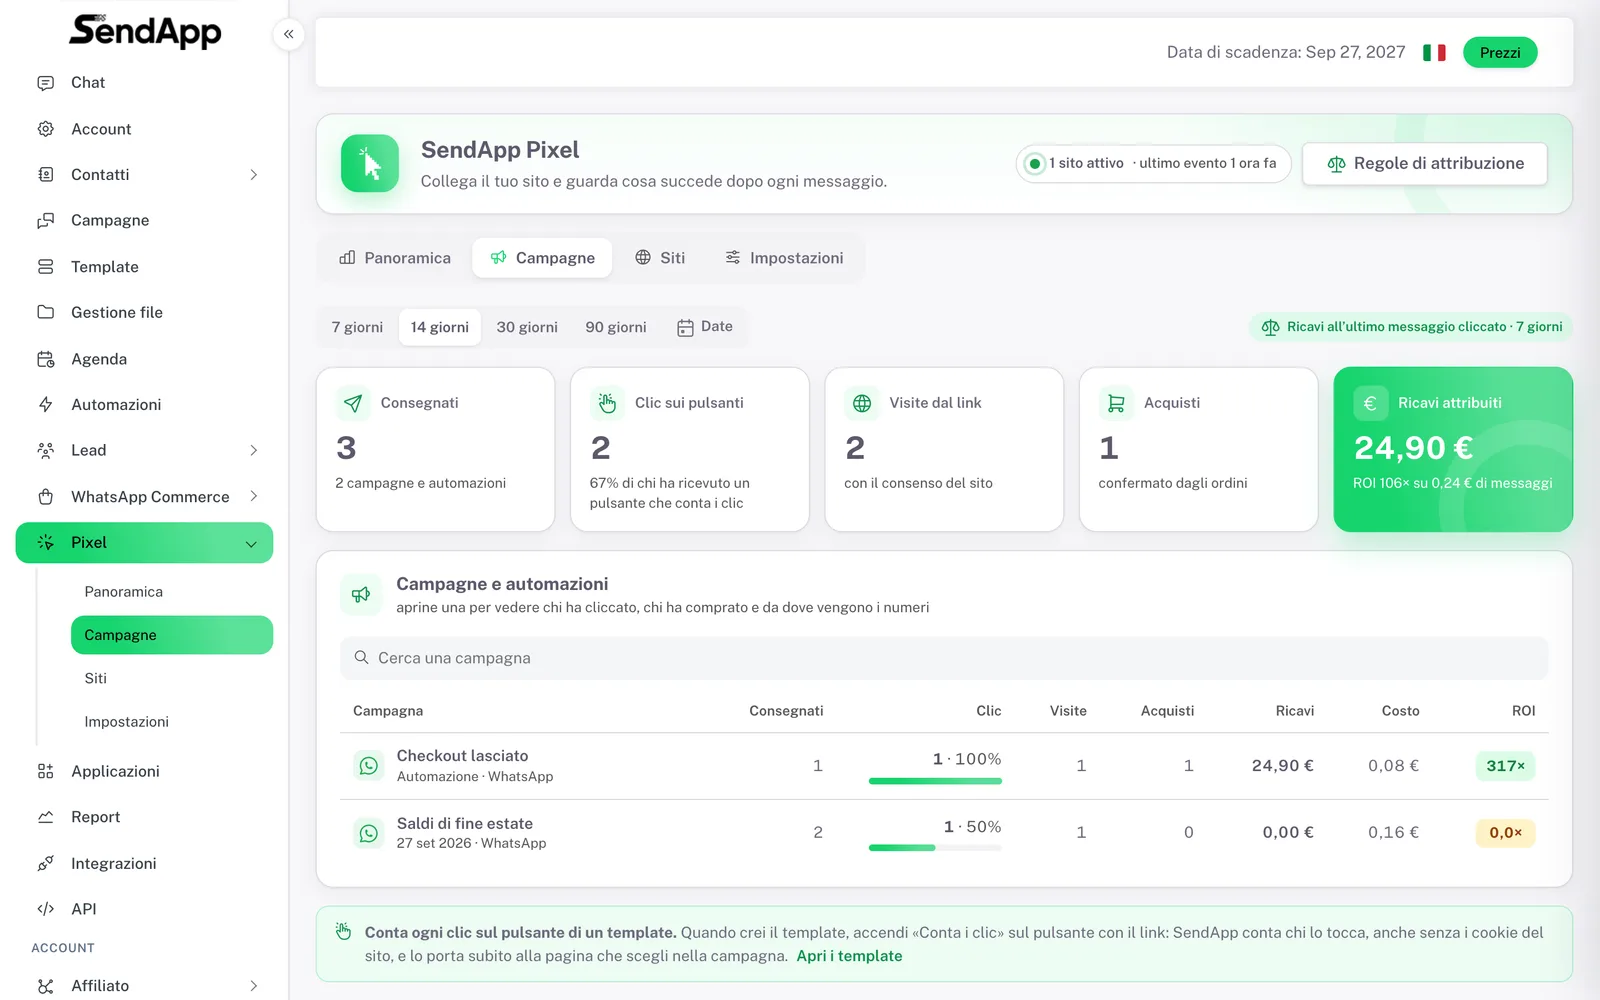Click the hand icon on Clic sui pulsanti card

[x=607, y=403]
